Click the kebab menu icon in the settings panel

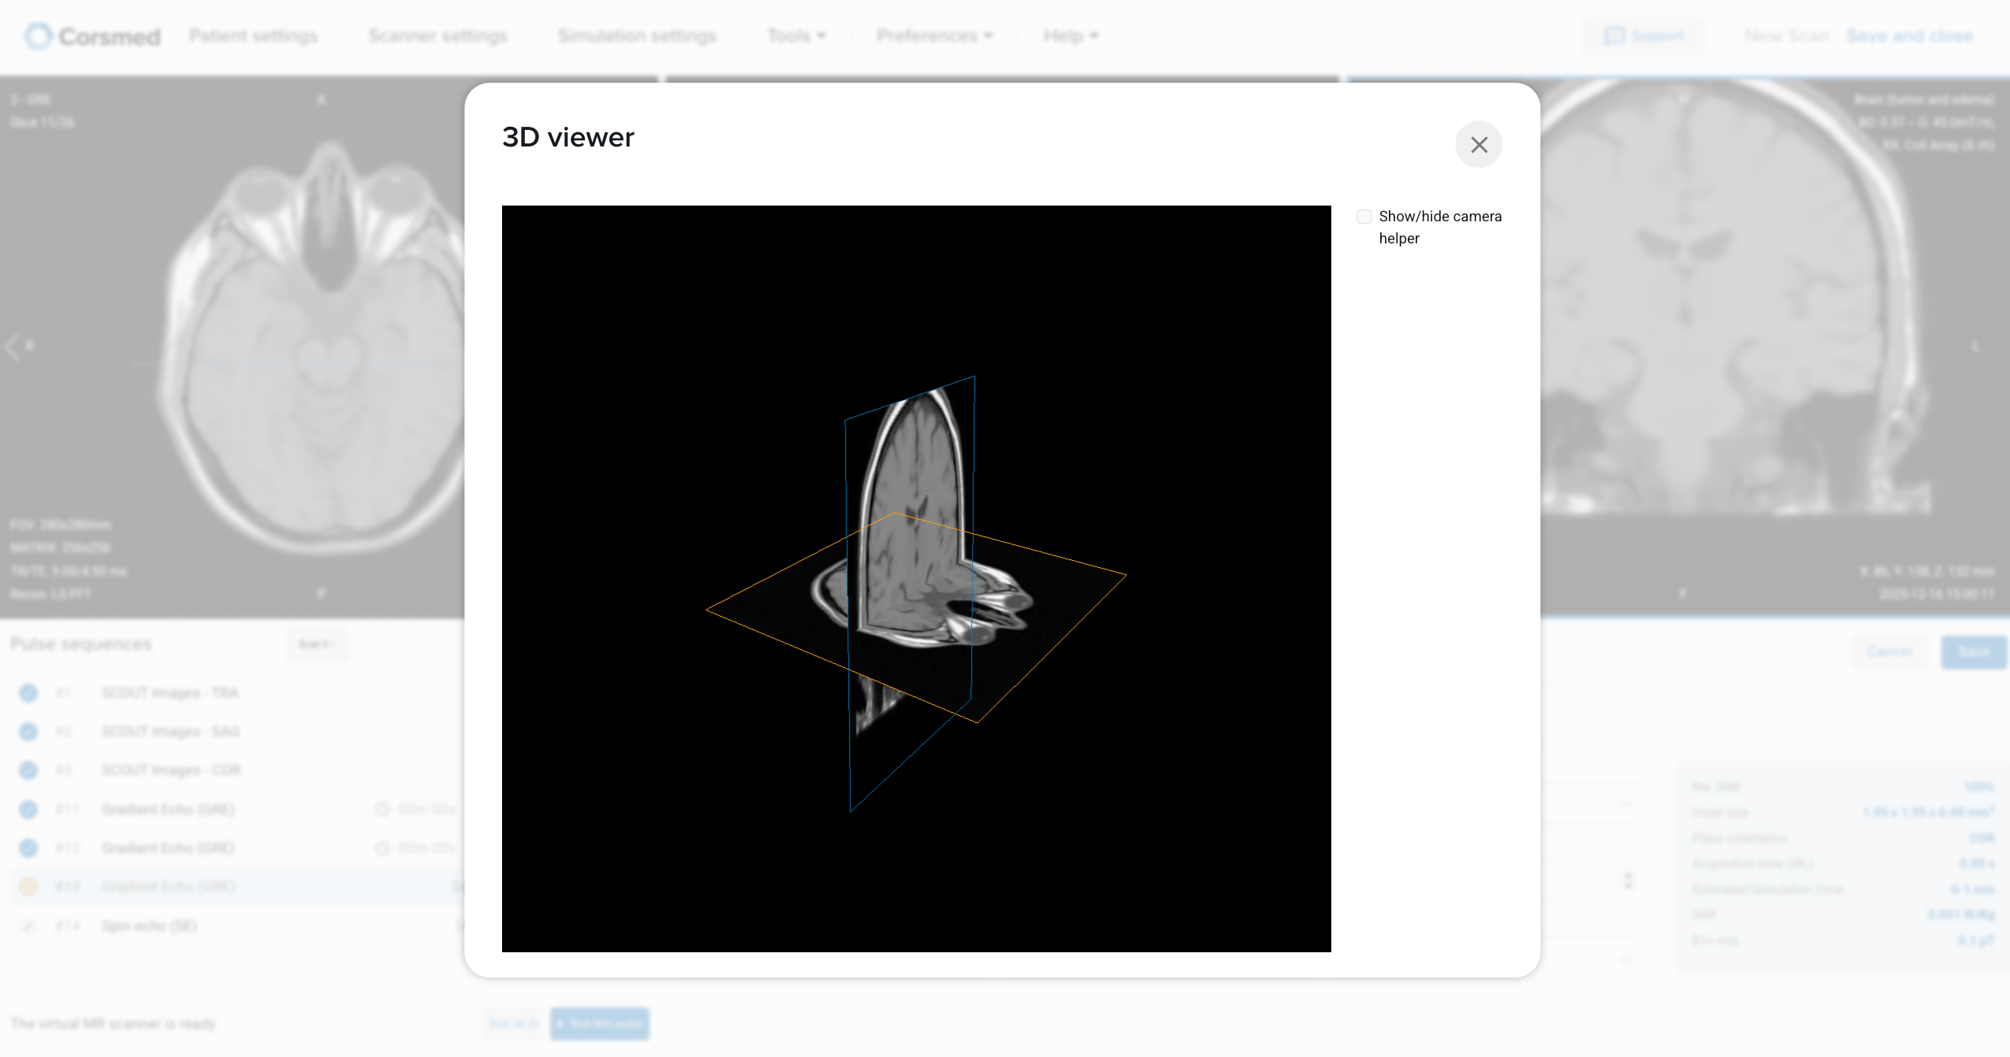click(x=1630, y=881)
